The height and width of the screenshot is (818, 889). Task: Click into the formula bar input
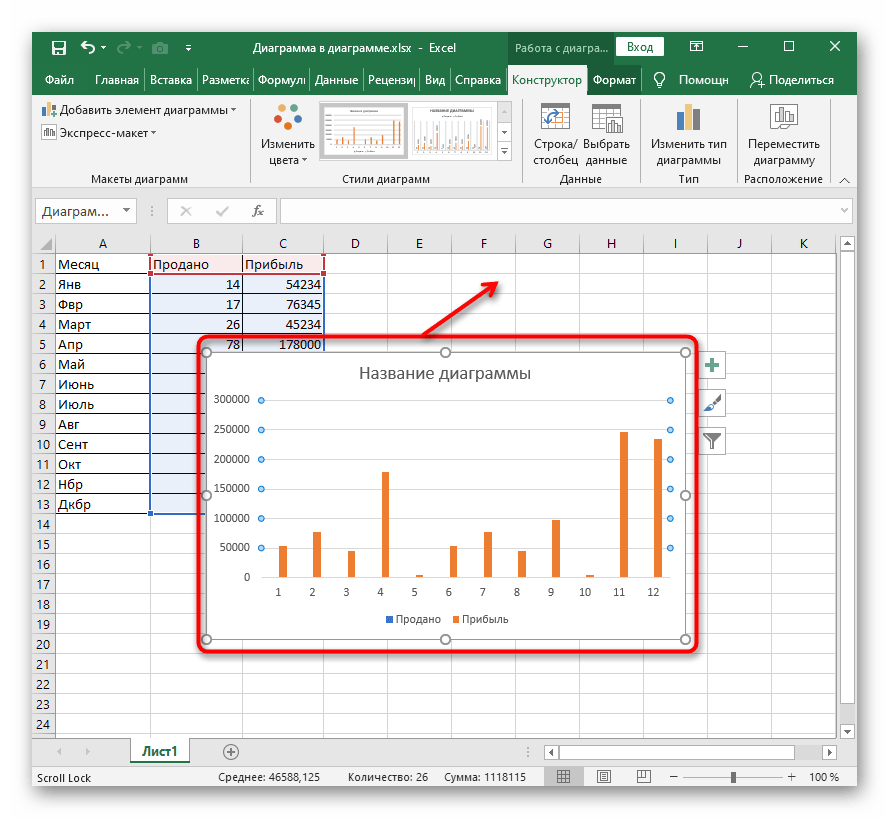558,211
